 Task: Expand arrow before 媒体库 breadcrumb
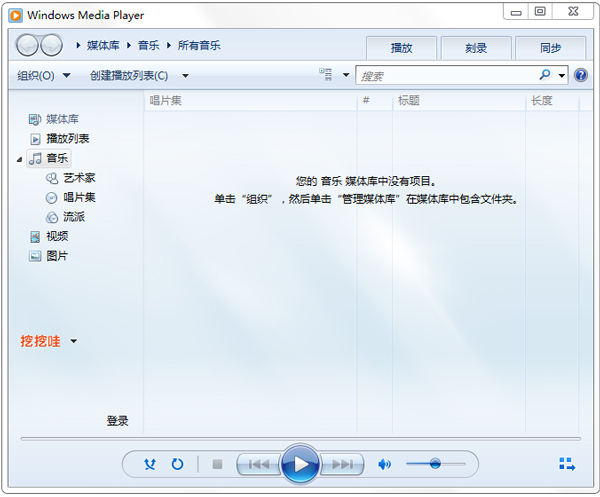click(x=78, y=46)
